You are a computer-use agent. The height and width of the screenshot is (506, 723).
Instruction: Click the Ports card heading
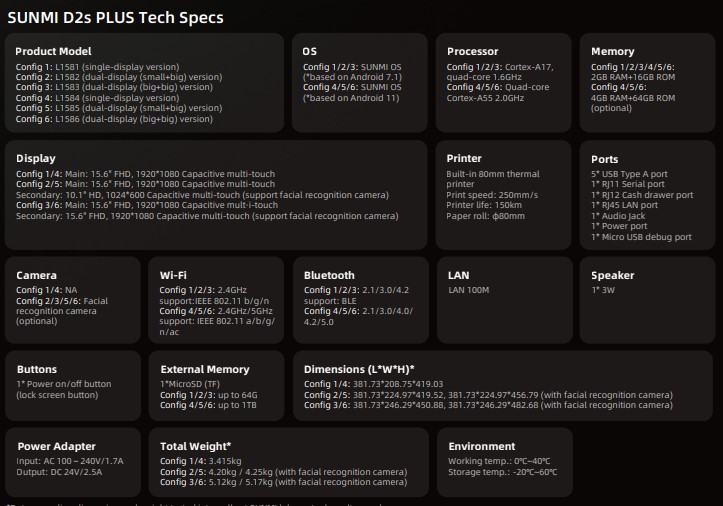click(x=604, y=159)
